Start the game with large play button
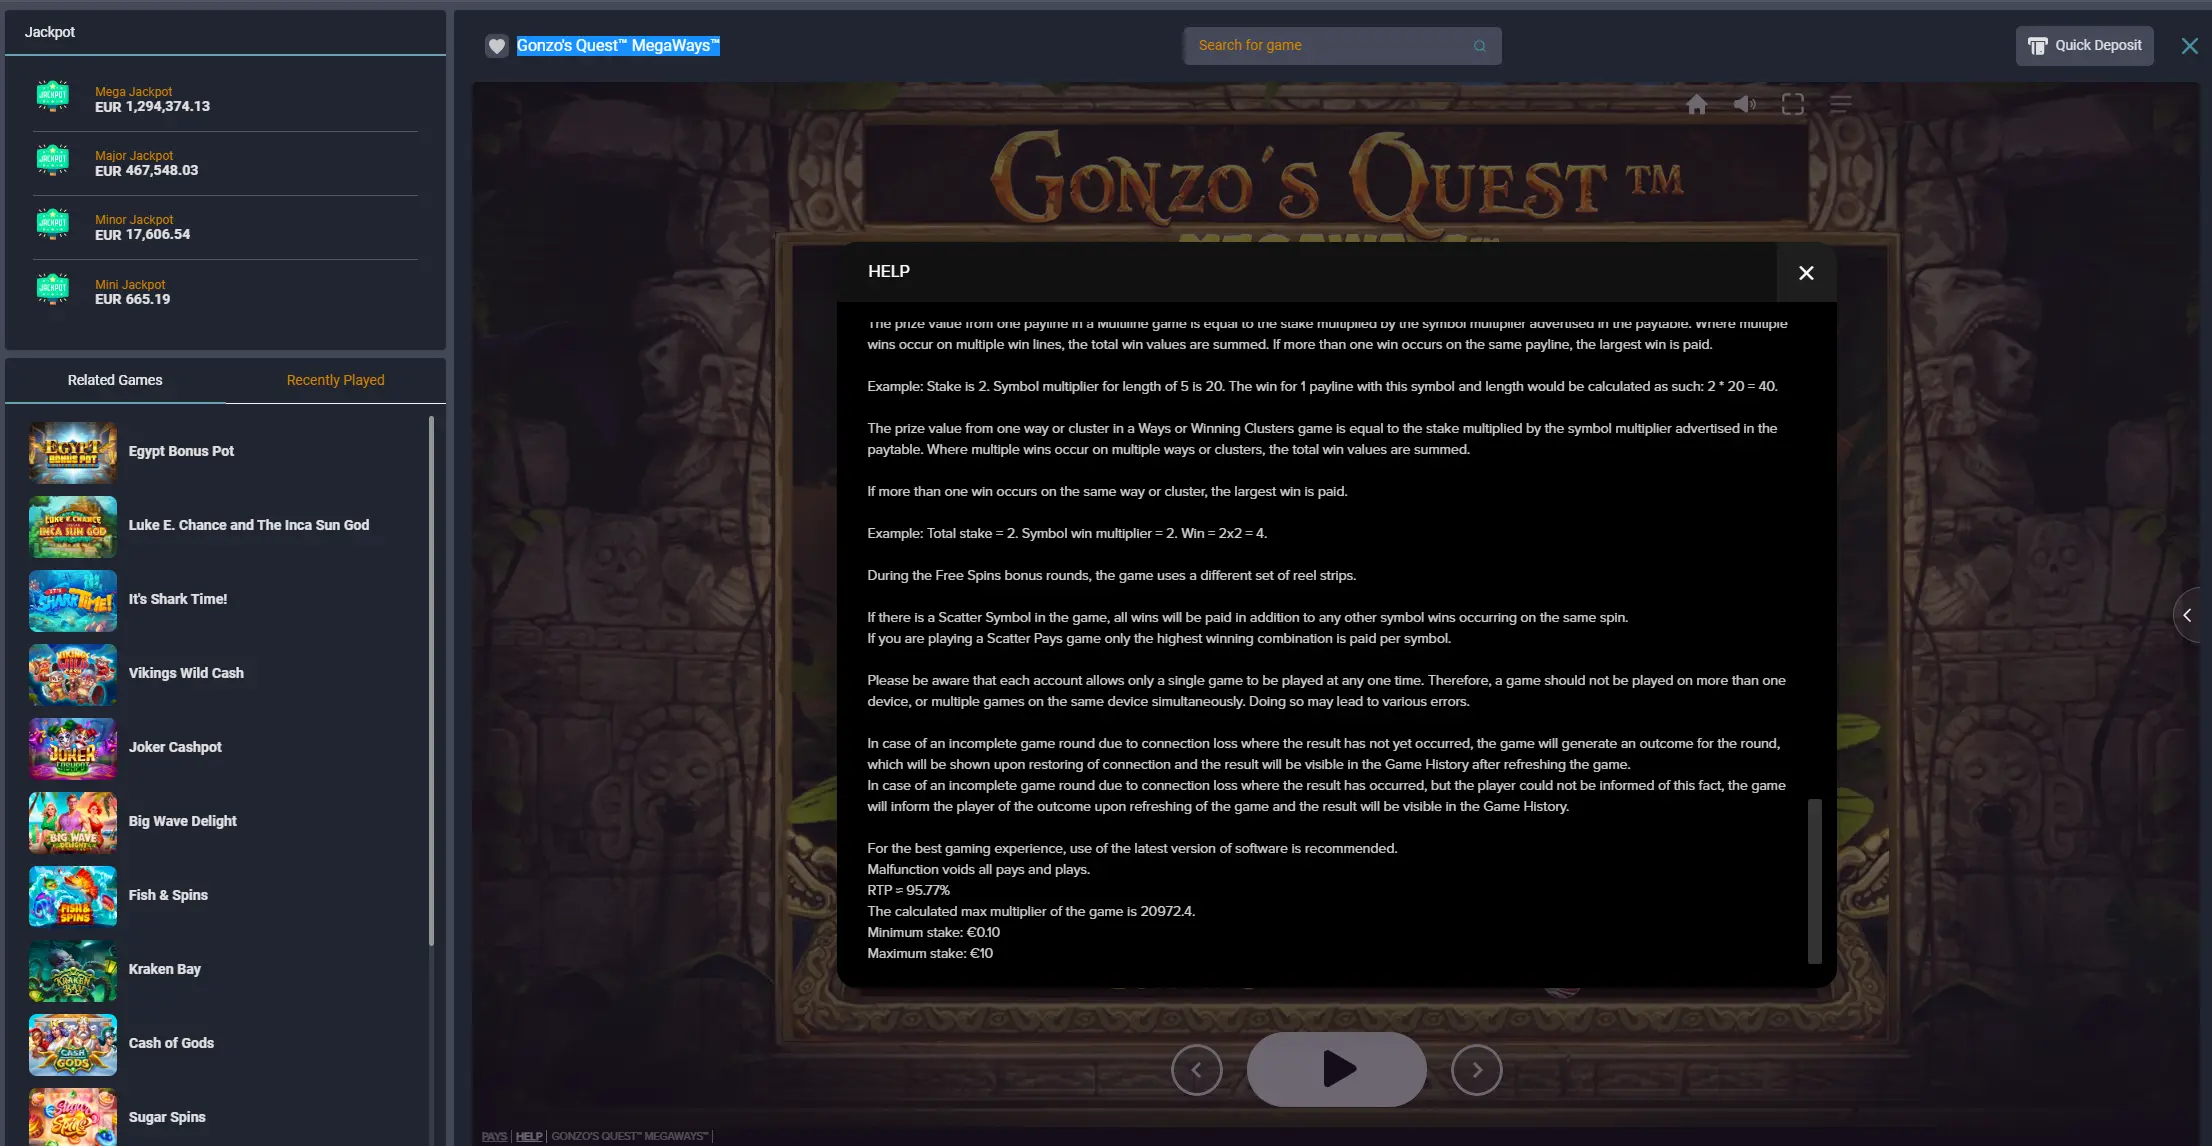 pyautogui.click(x=1336, y=1069)
